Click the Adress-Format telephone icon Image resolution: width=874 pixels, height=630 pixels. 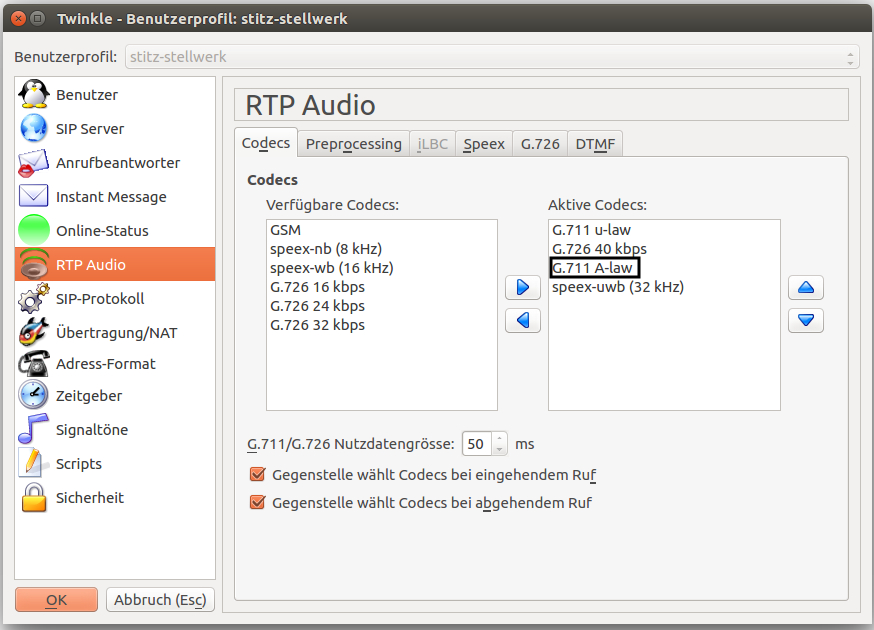[x=34, y=364]
